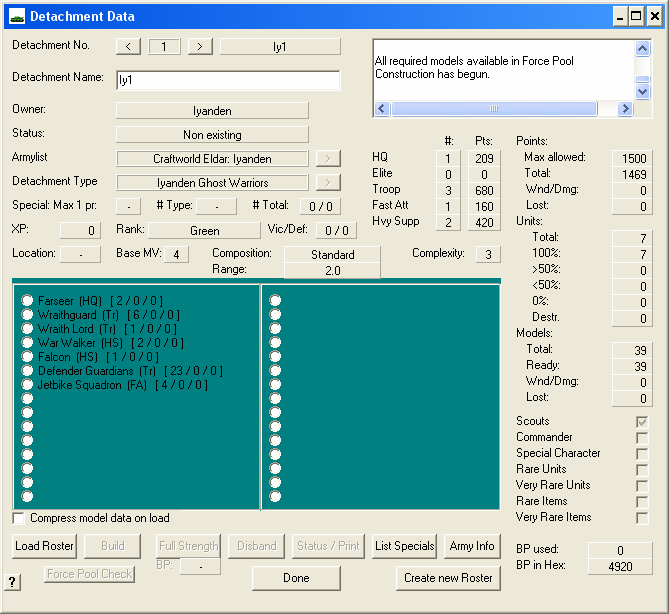Screen dimensions: 669x614
Task: Click the Non existing status field
Action: tap(212, 135)
